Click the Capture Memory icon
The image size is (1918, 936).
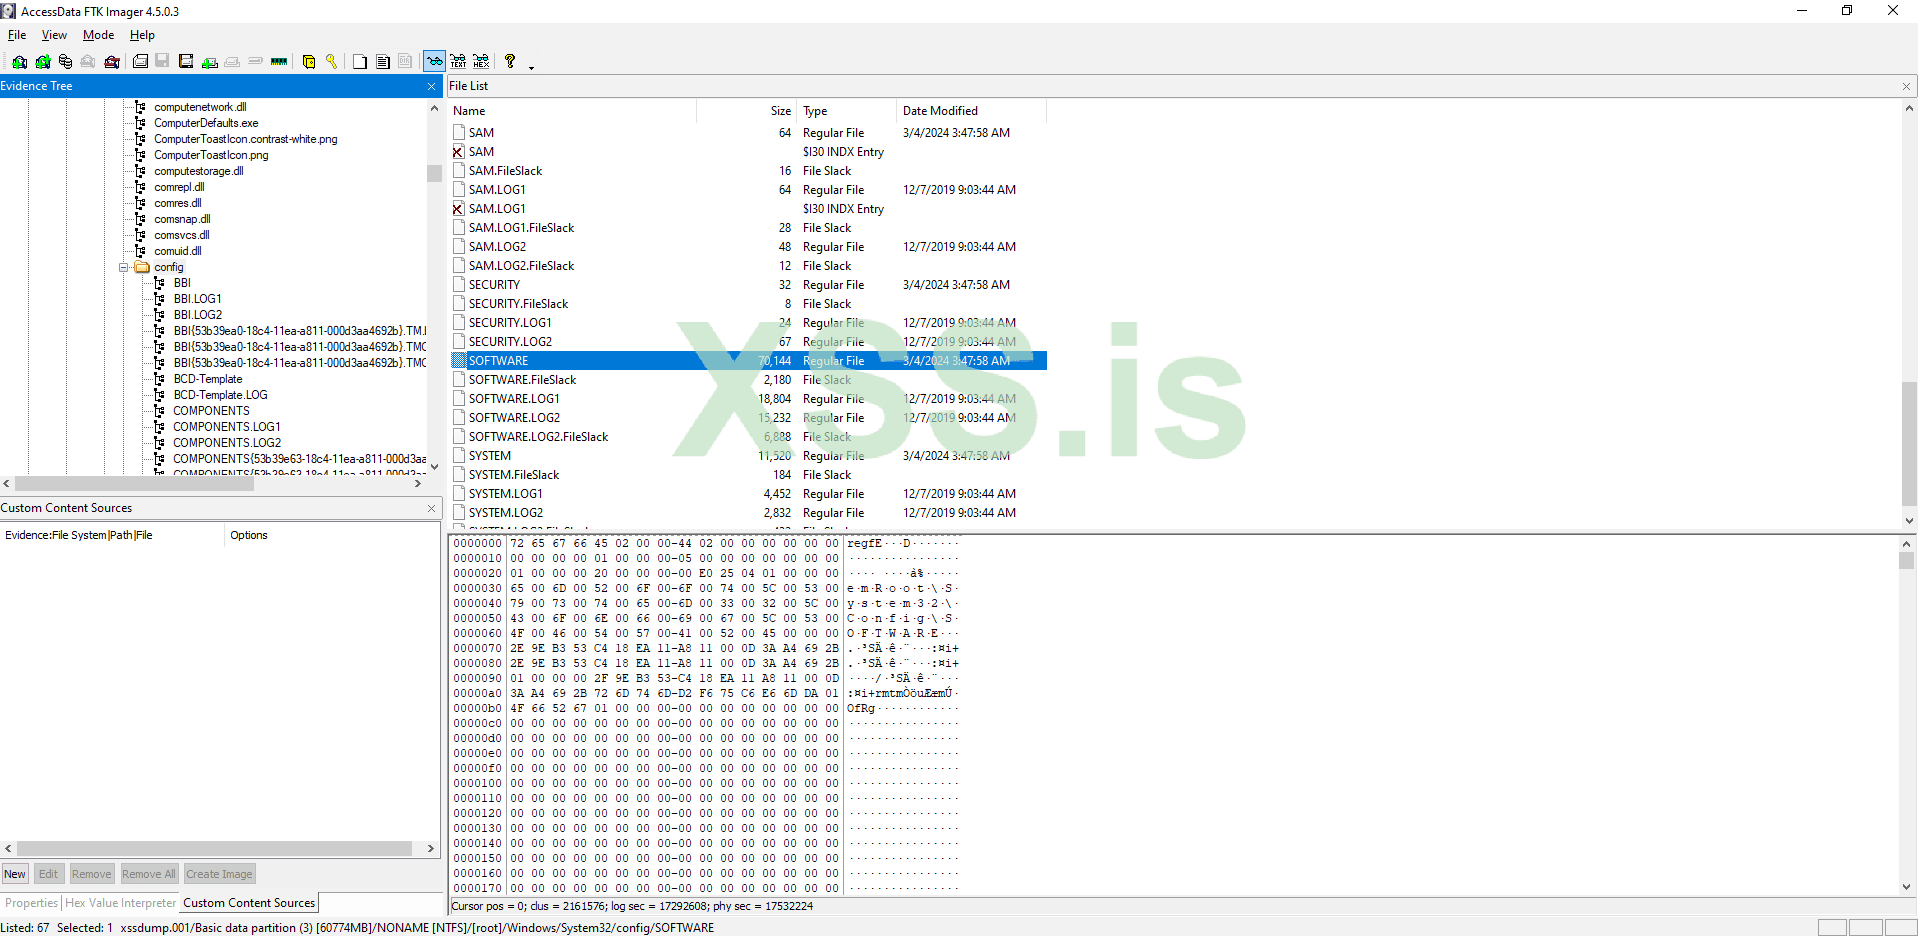click(x=279, y=62)
